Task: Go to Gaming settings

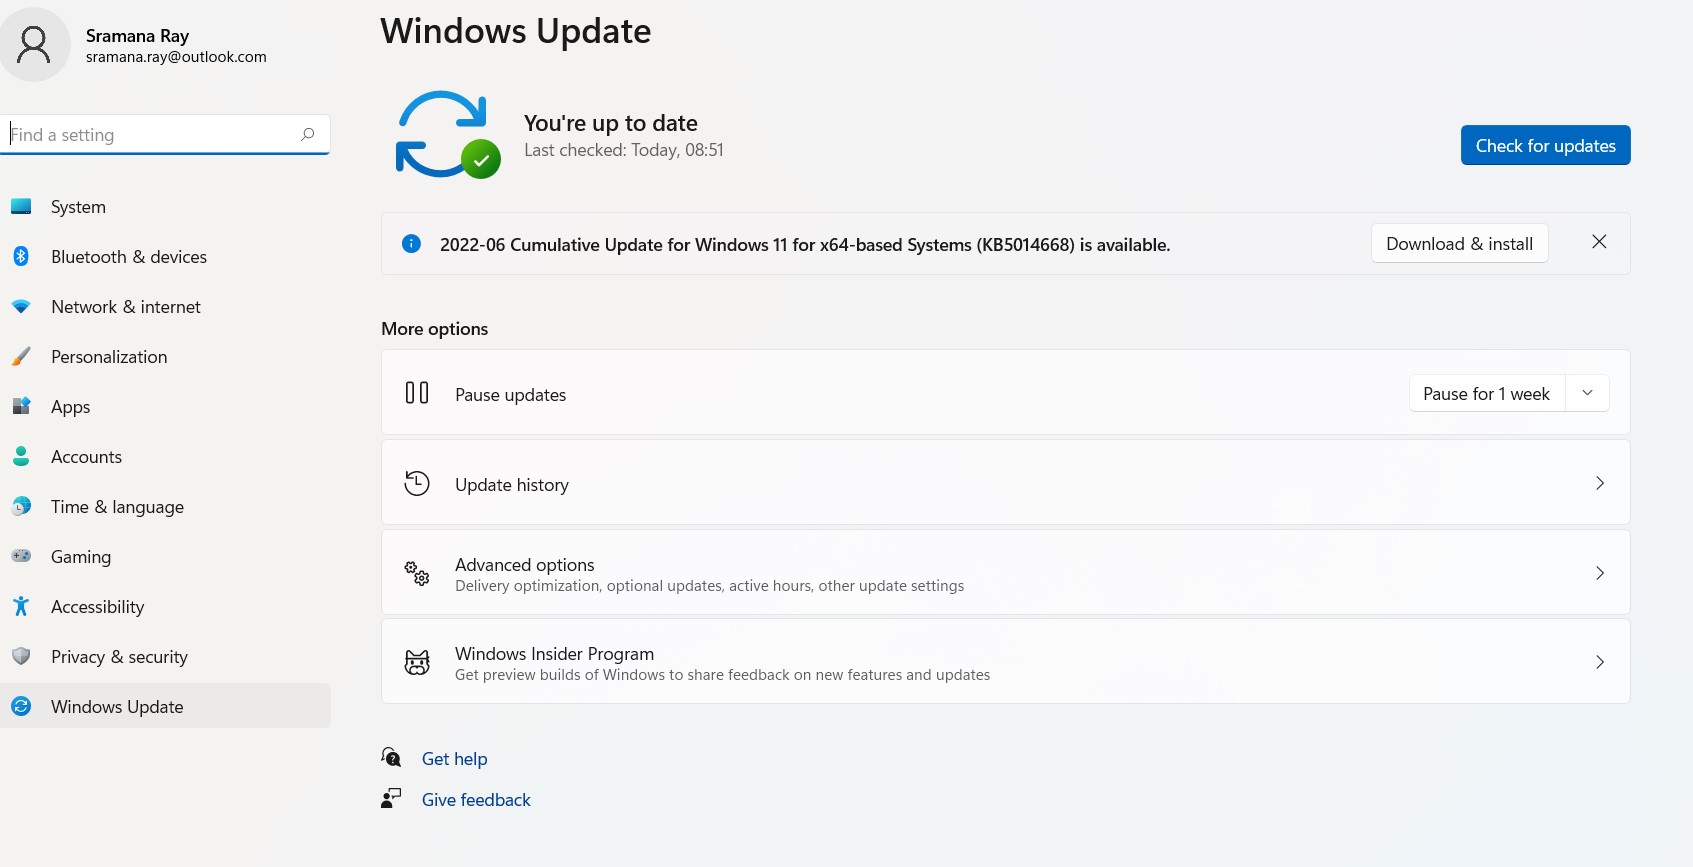Action: tap(165, 557)
